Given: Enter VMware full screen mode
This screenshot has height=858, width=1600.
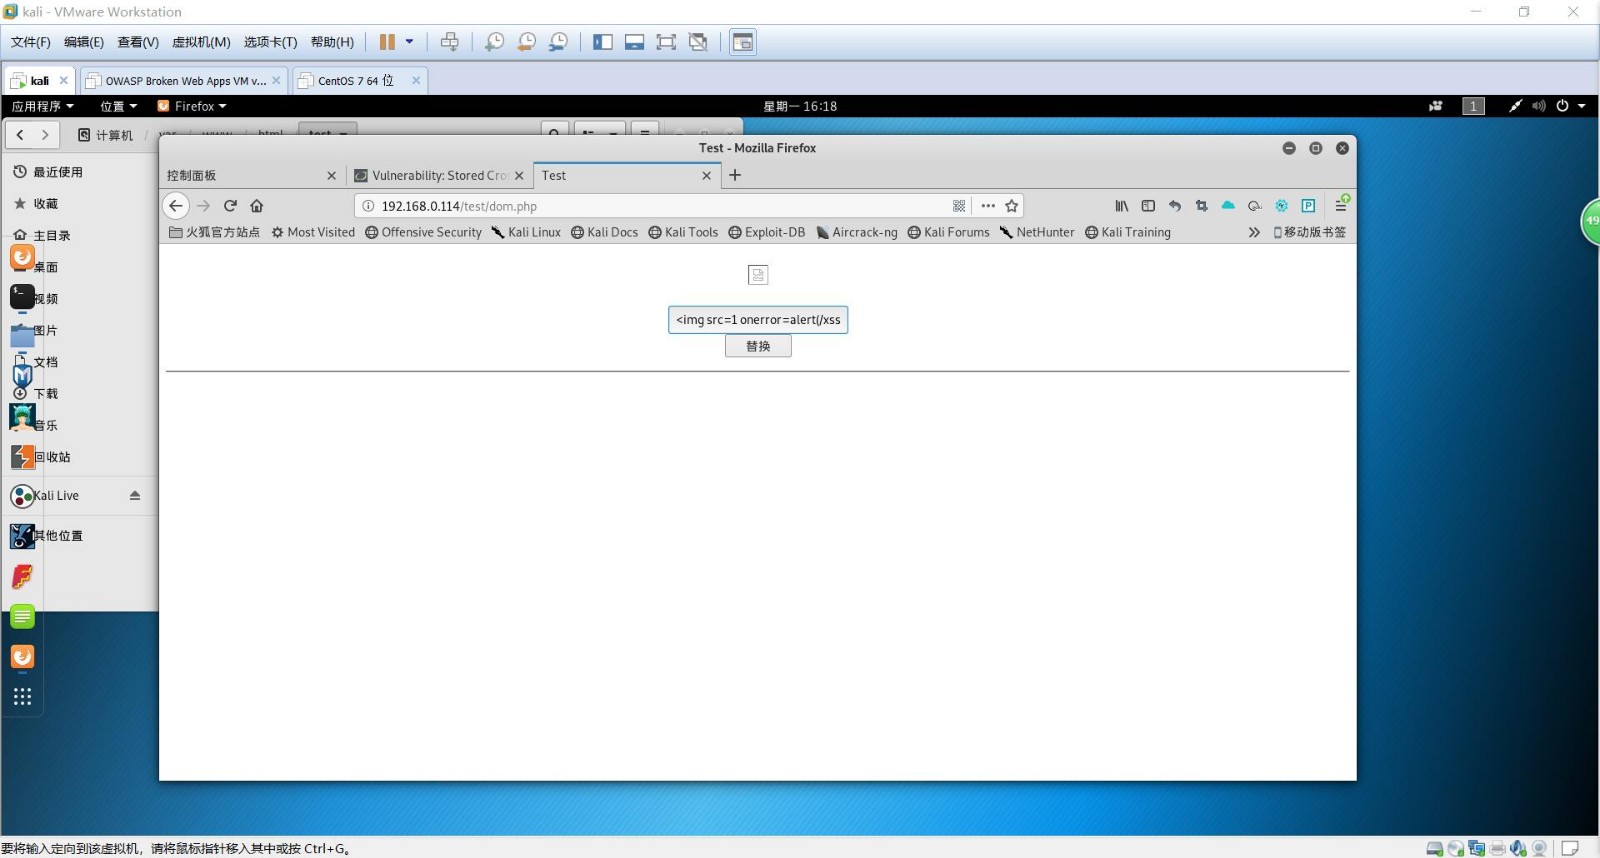Looking at the screenshot, I should point(666,42).
